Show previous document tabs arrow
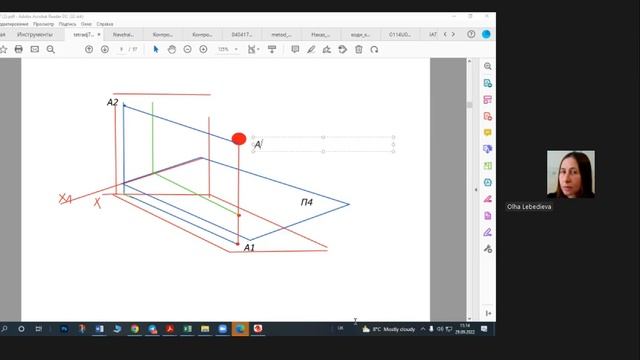The image size is (640, 360). pos(445,34)
